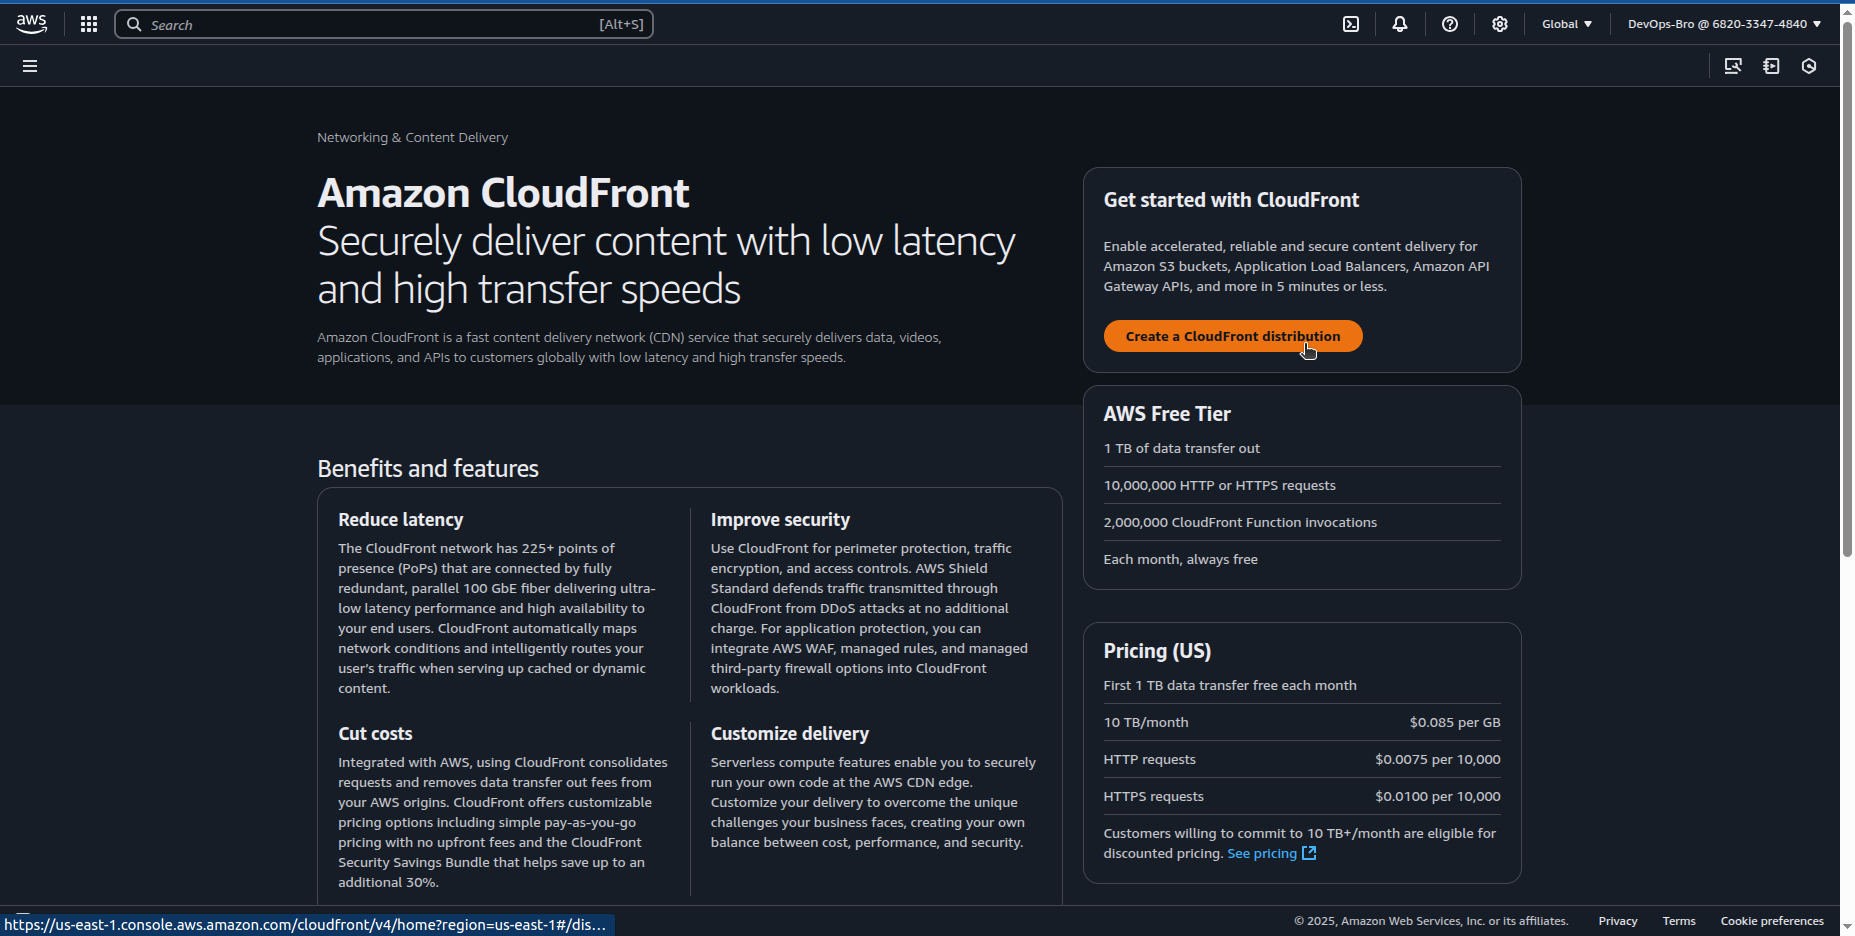Open the Privacy footer link
This screenshot has height=936, width=1855.
coord(1617,921)
